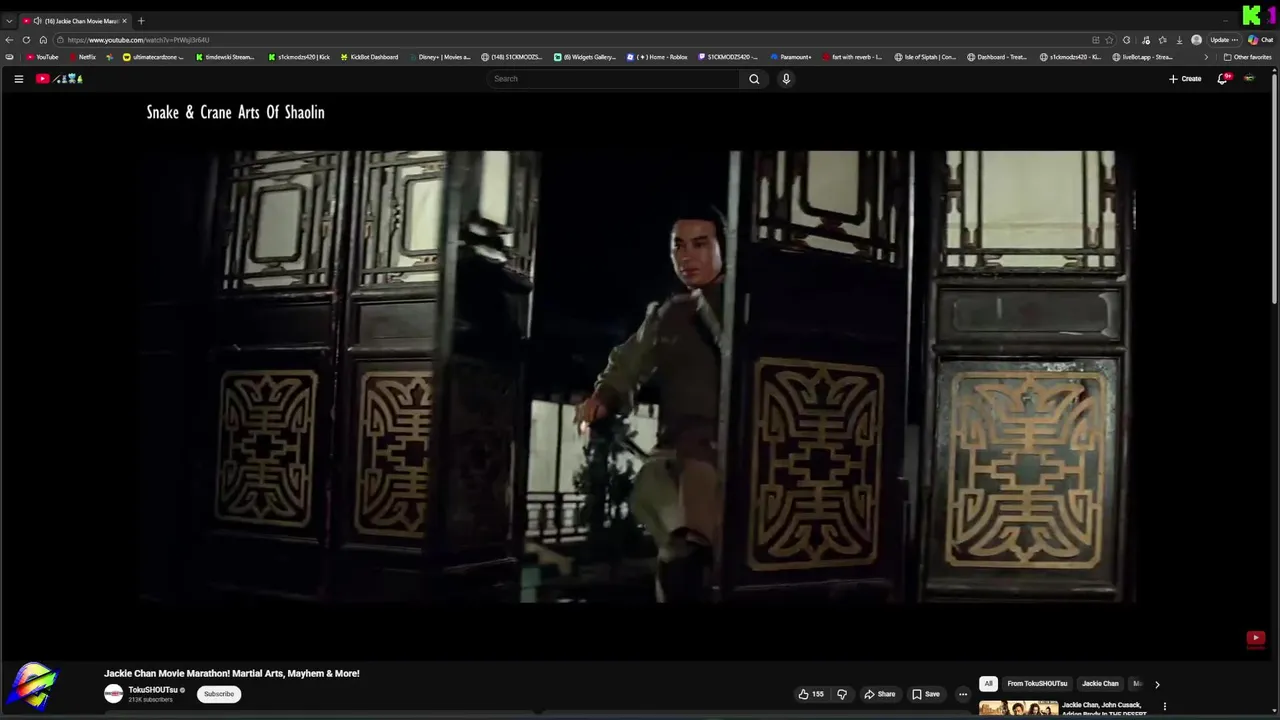Start voice search with the microphone icon

pyautogui.click(x=786, y=79)
